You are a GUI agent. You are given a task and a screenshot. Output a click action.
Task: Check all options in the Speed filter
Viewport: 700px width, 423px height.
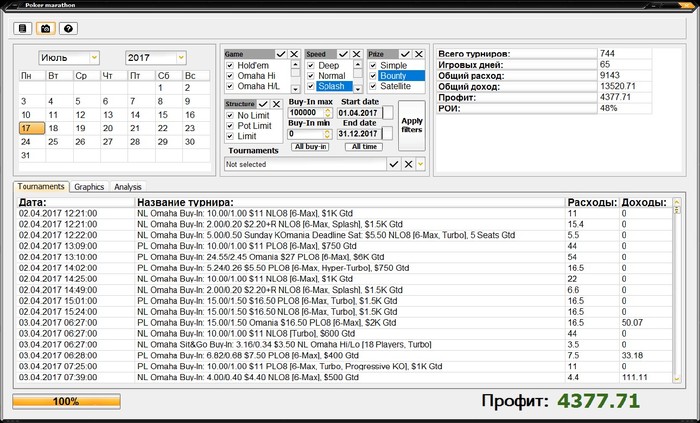(343, 54)
